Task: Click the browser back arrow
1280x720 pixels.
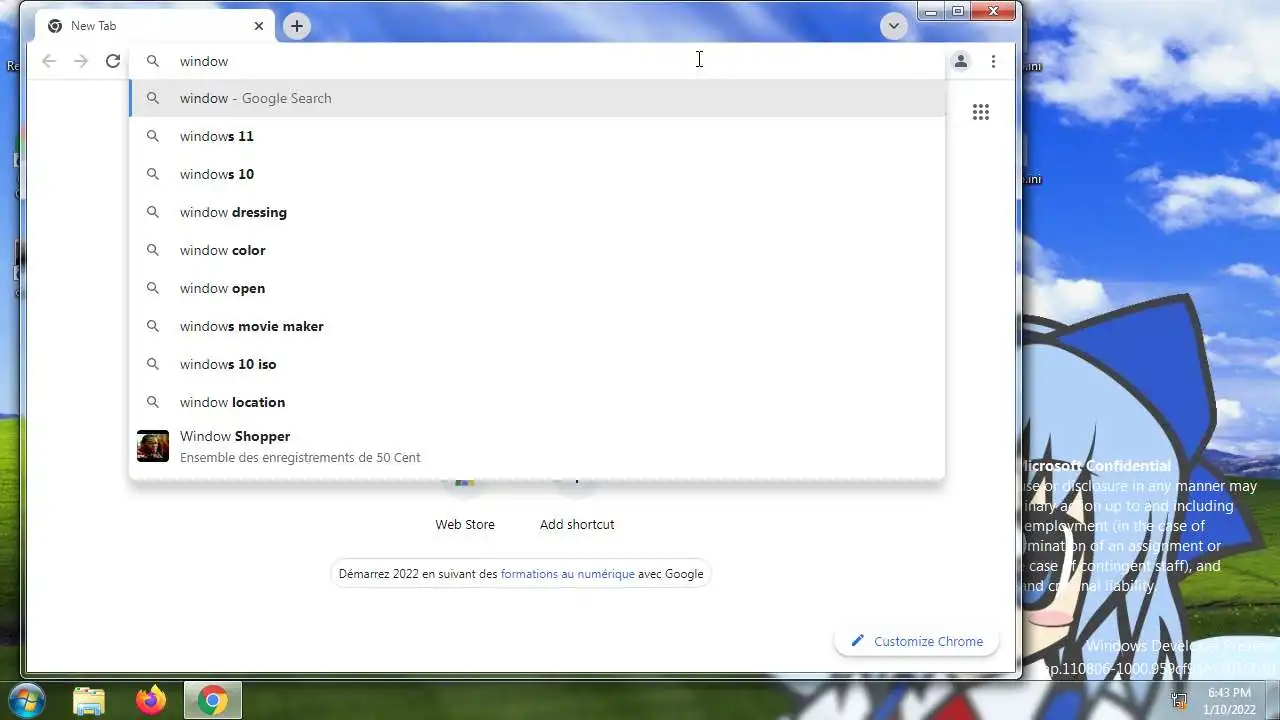Action: [49, 61]
